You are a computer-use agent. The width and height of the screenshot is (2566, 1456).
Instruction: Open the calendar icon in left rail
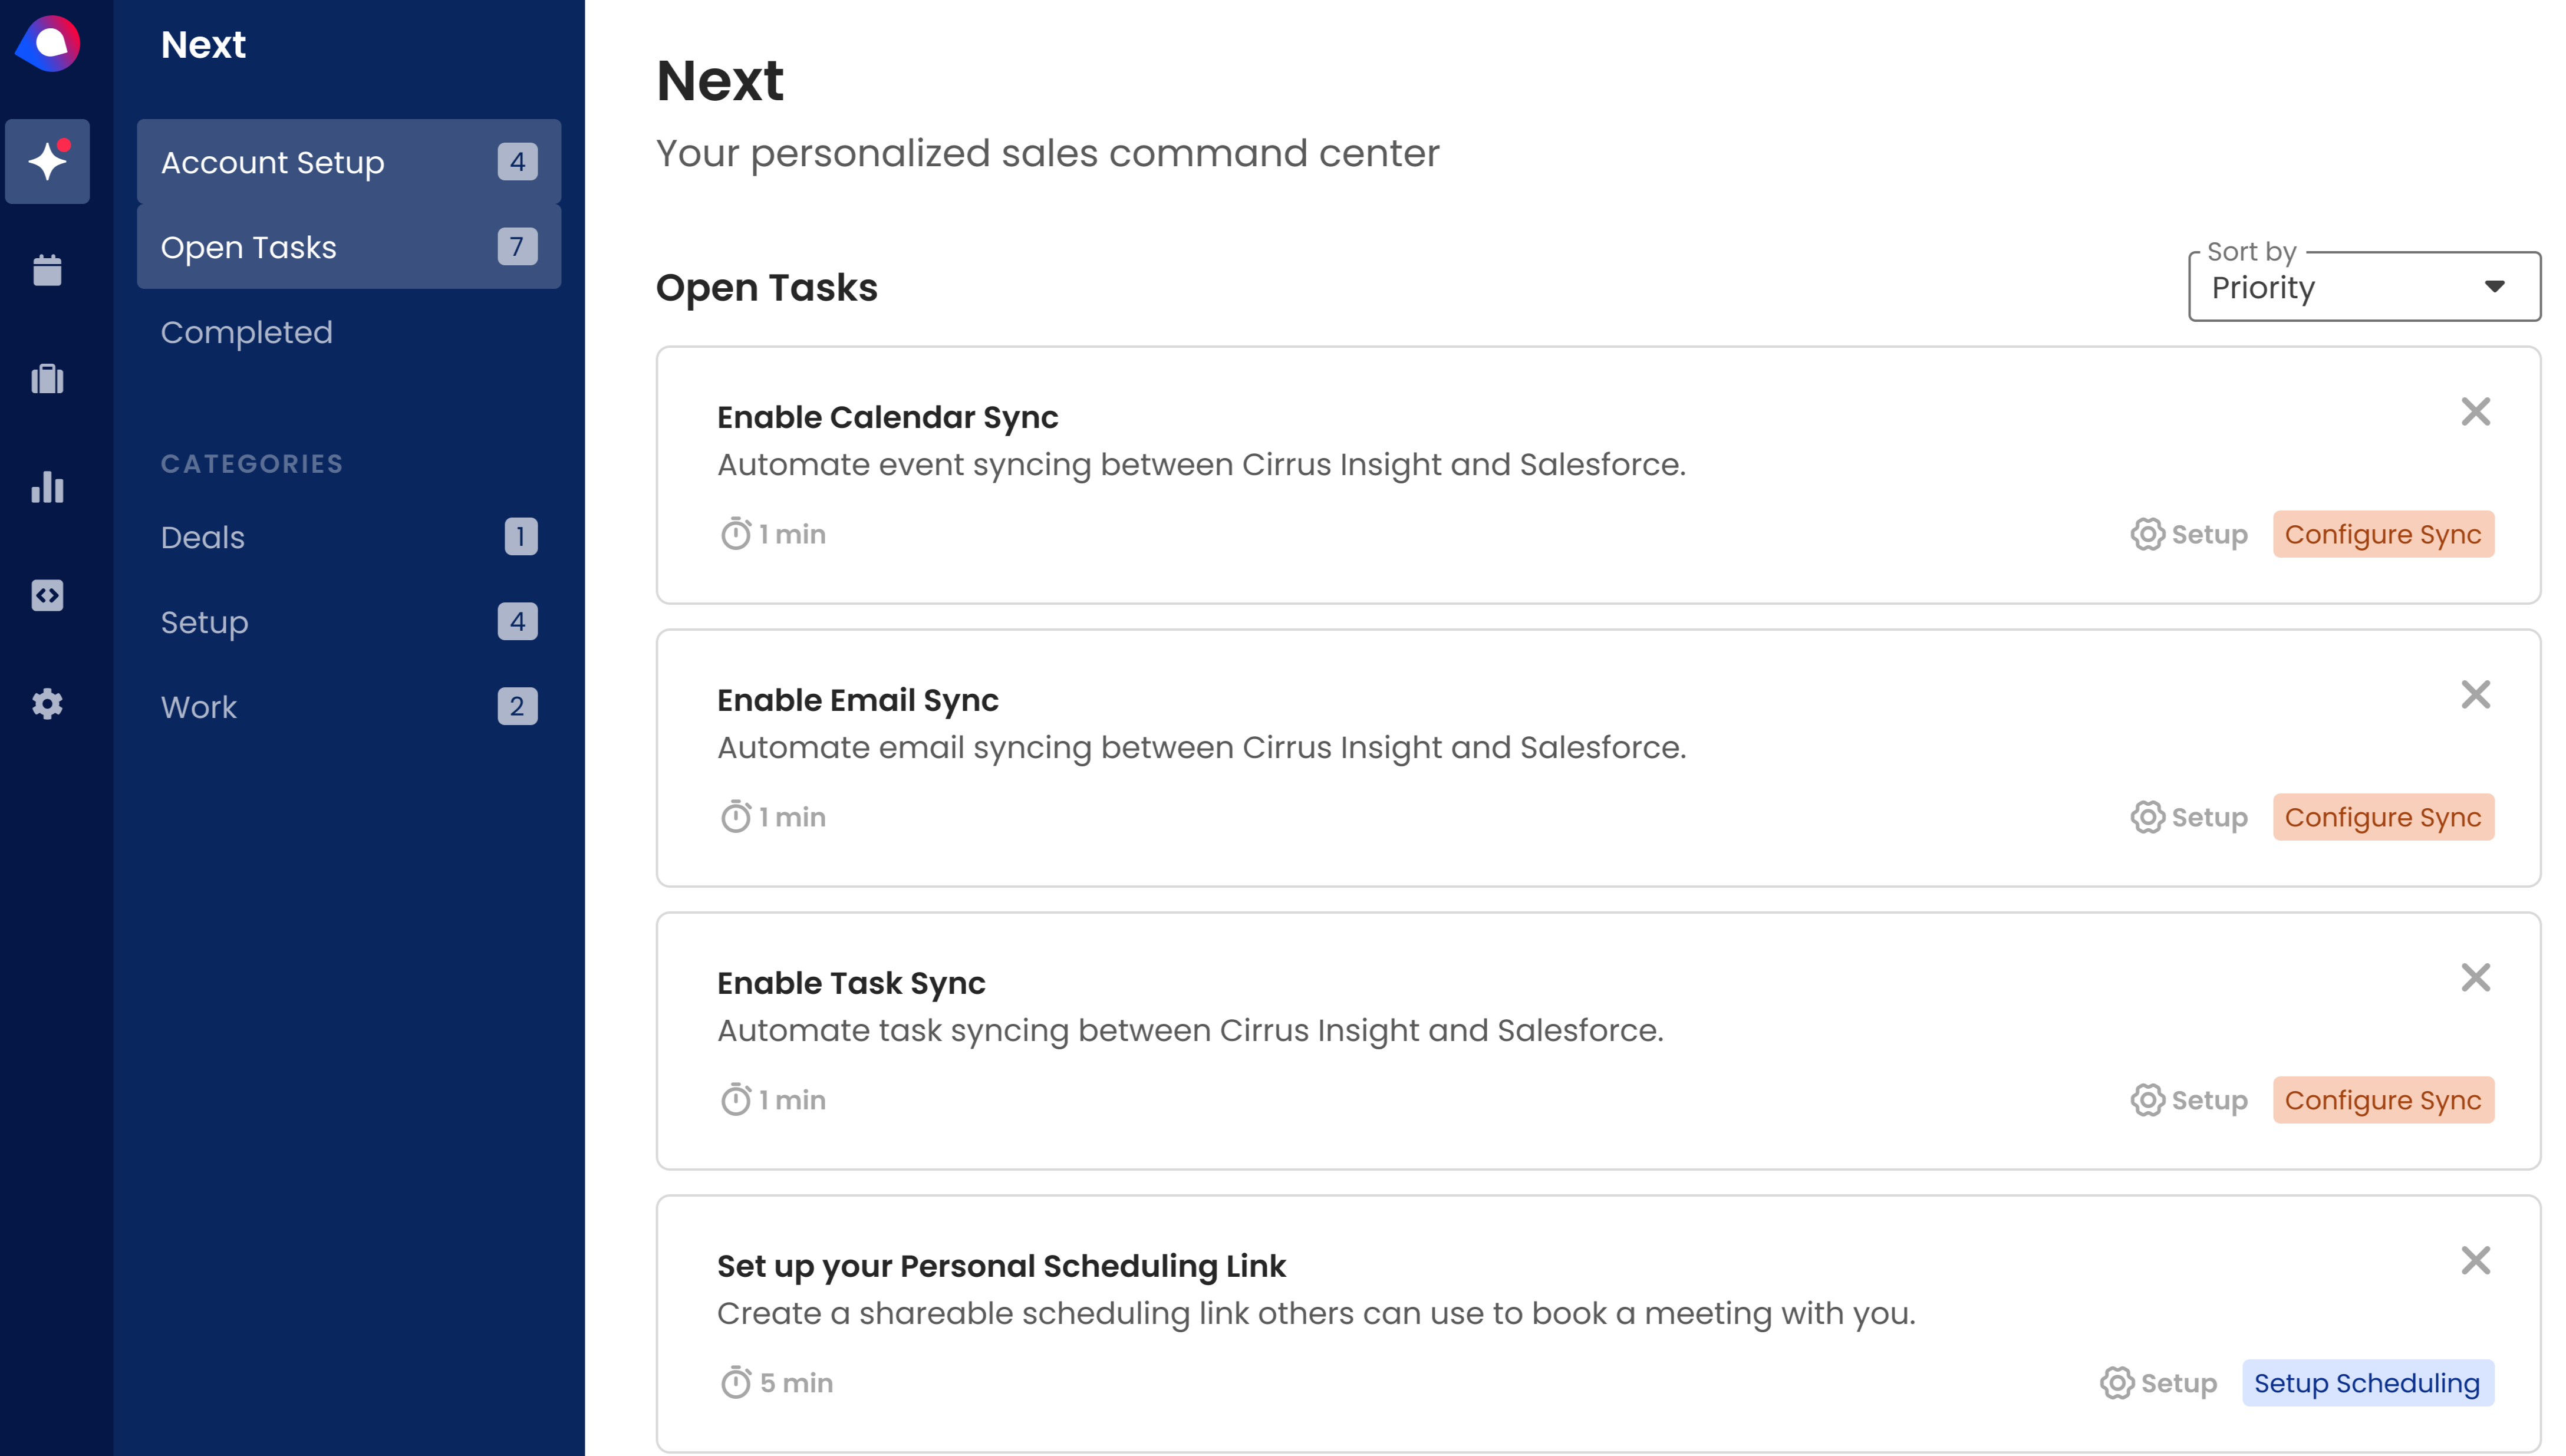(47, 270)
